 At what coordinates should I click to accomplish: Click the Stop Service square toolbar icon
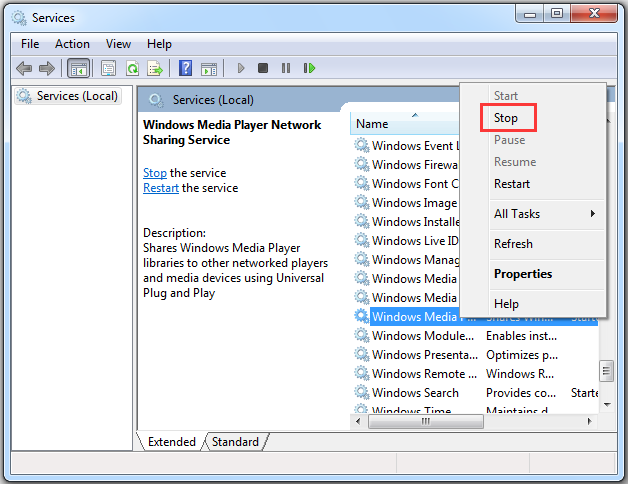[263, 68]
